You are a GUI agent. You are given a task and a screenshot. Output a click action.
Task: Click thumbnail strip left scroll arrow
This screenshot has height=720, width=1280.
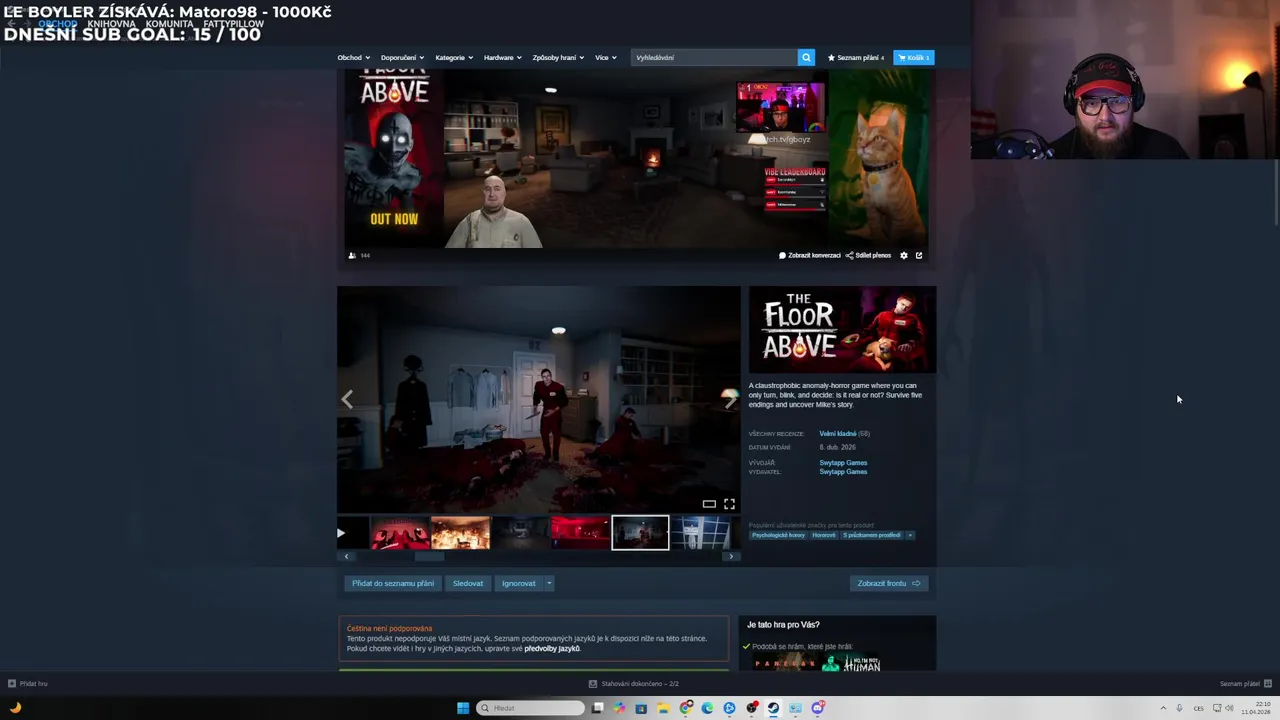(346, 557)
